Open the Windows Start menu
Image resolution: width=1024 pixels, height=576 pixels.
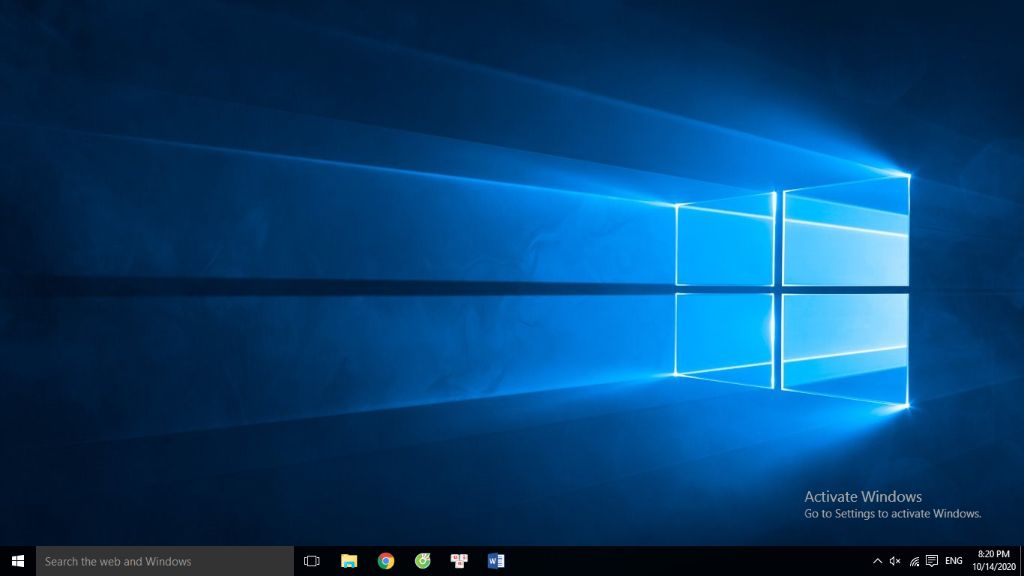(x=18, y=561)
